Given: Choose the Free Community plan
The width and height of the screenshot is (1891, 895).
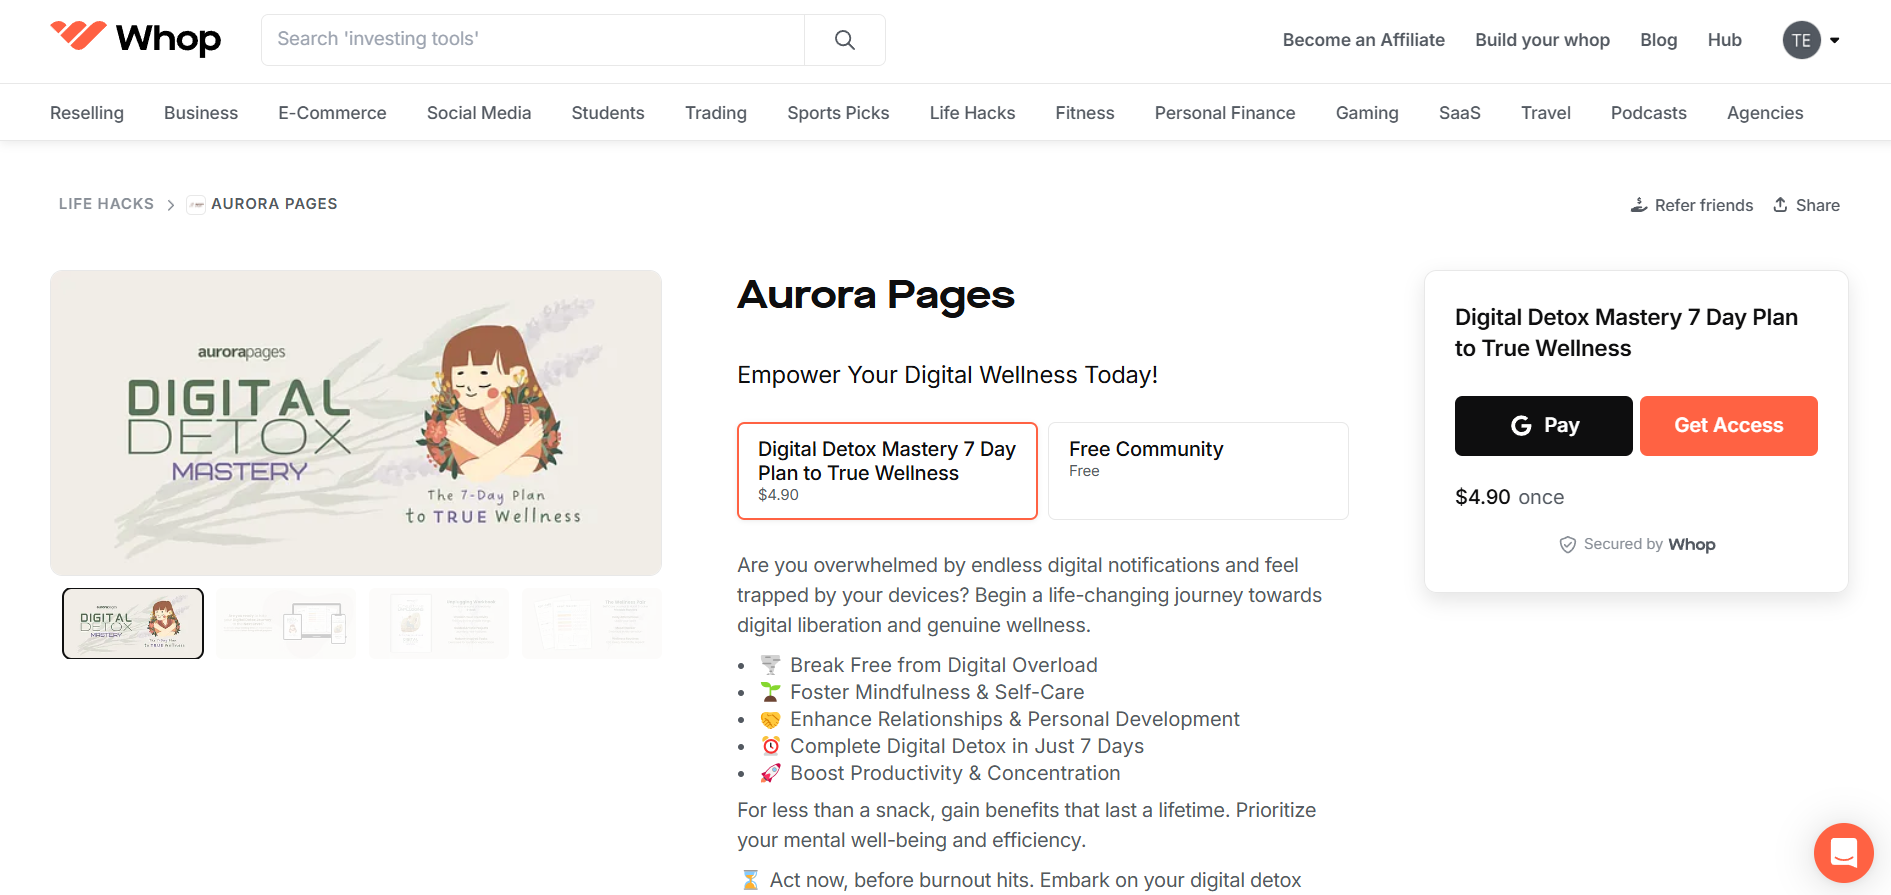Looking at the screenshot, I should pyautogui.click(x=1198, y=471).
